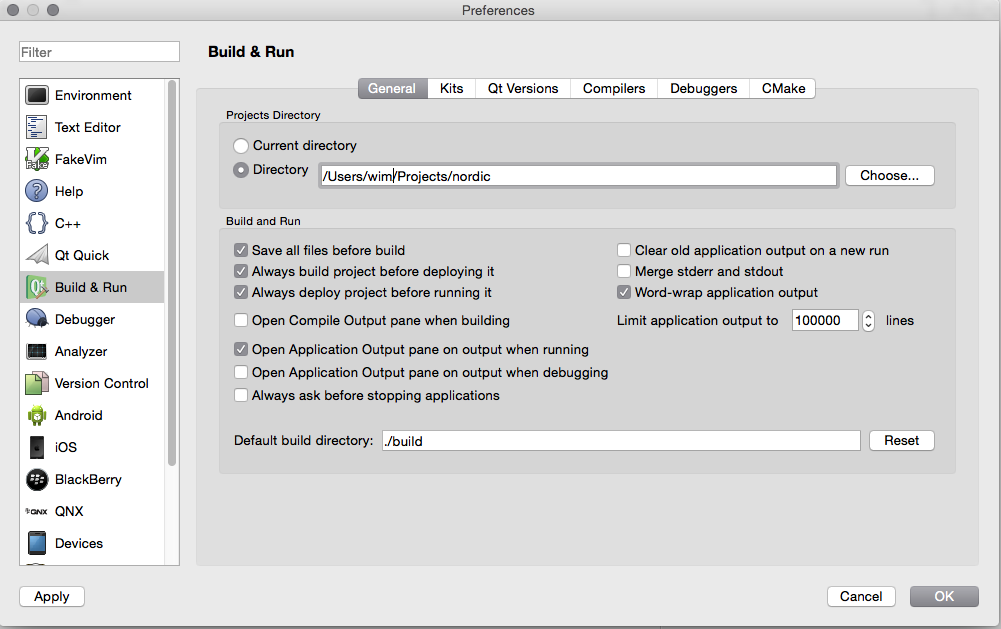Click into the projects Directory path field

578,176
